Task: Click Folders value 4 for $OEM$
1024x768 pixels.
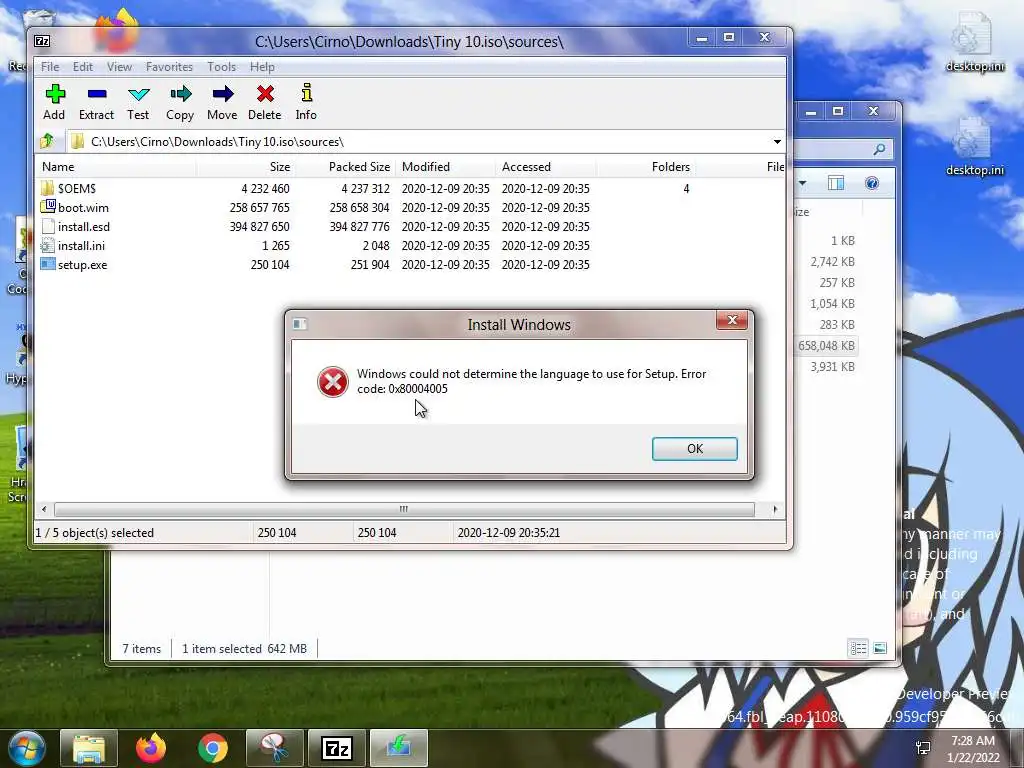Action: click(686, 189)
